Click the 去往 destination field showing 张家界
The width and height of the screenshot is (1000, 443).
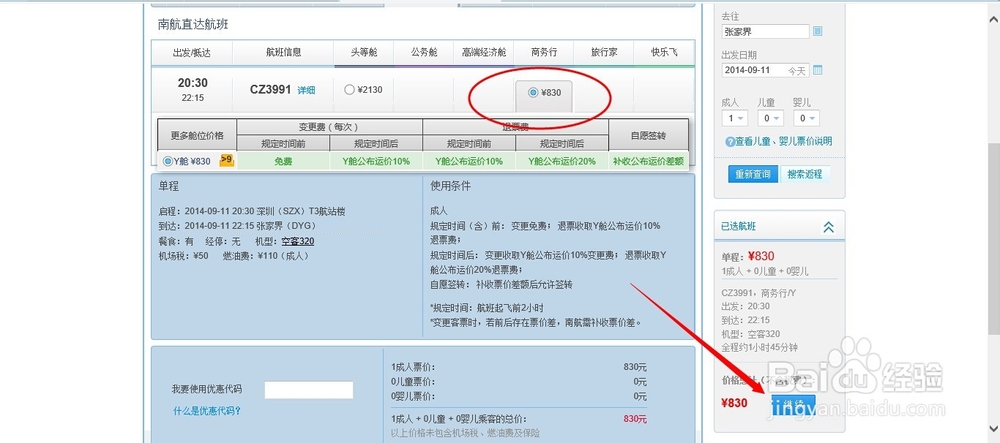[765, 31]
